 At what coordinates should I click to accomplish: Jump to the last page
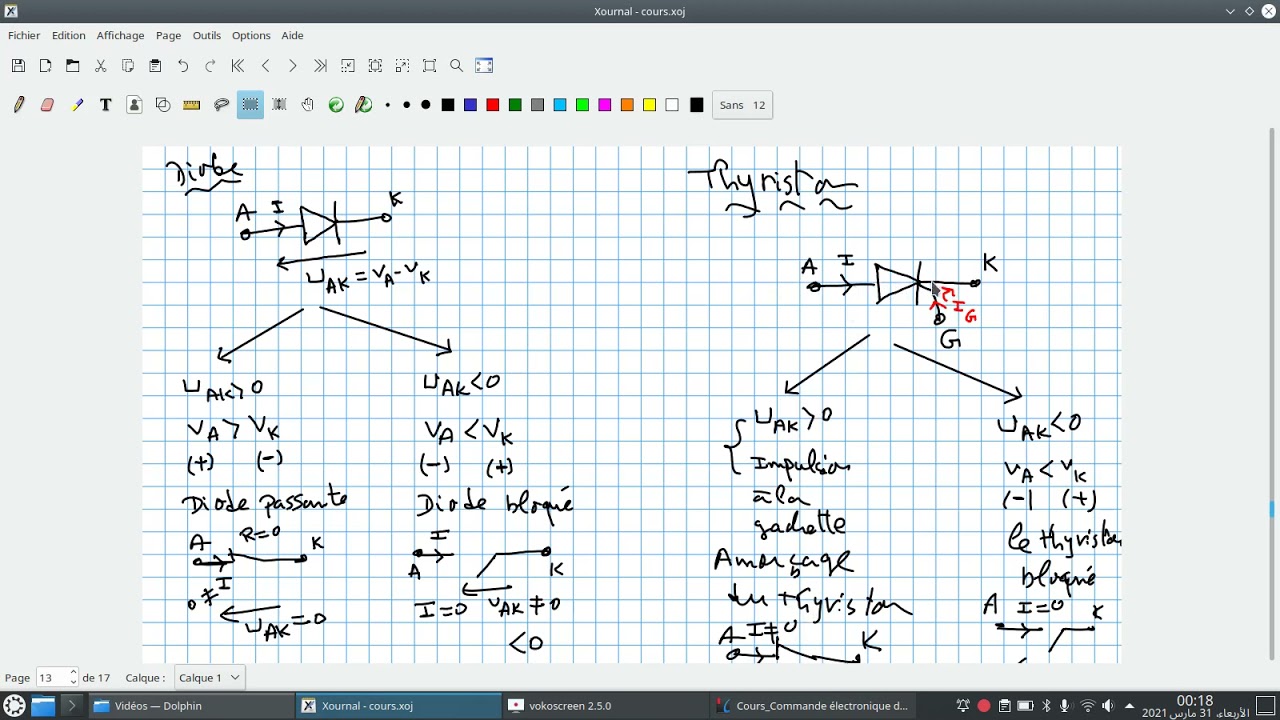320,66
